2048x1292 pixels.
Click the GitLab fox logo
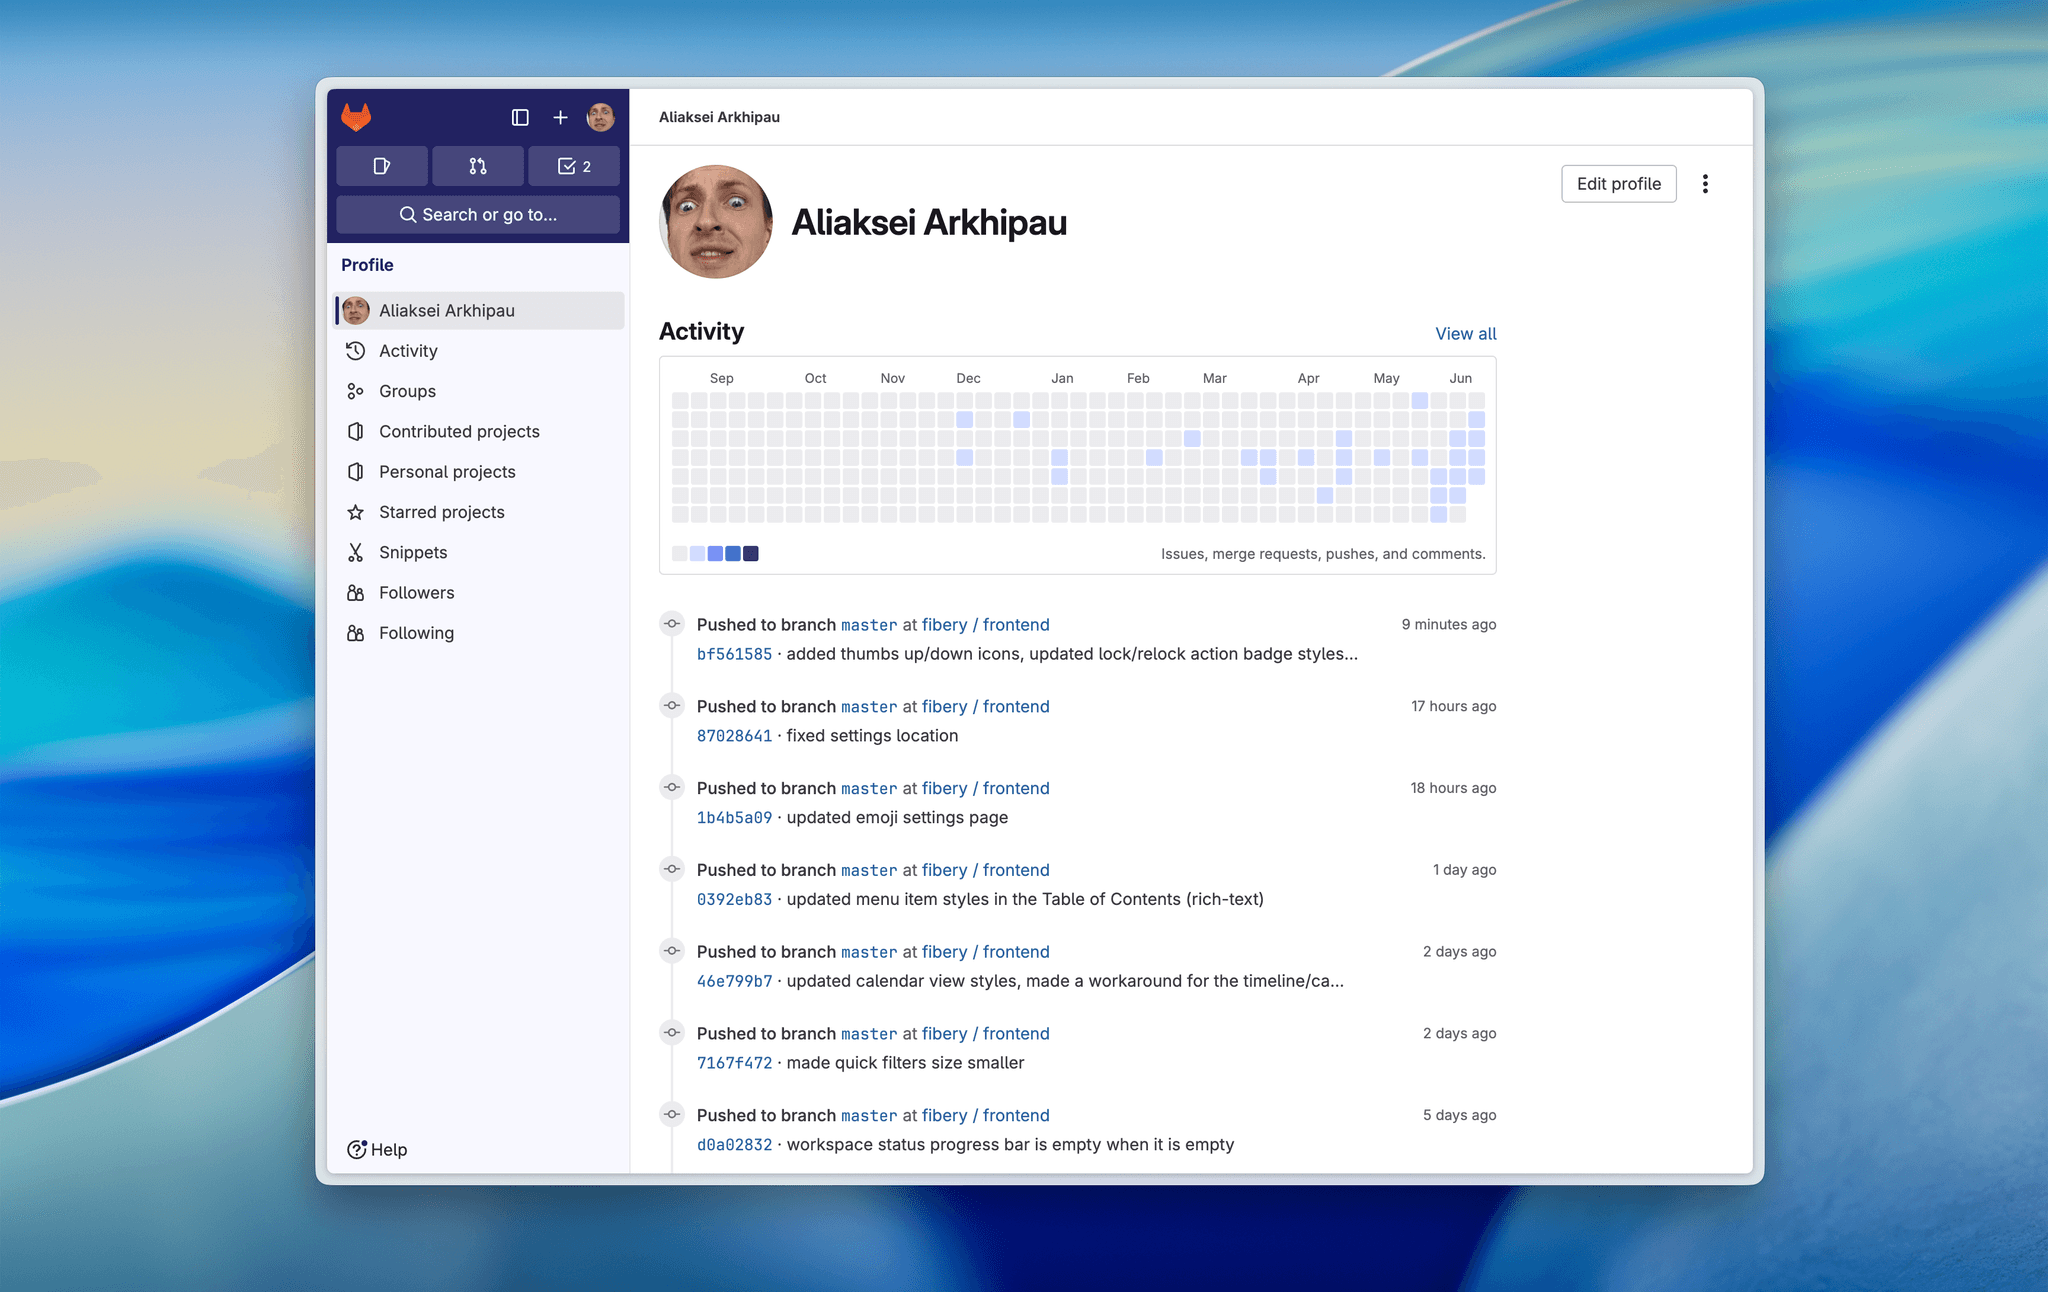(356, 117)
